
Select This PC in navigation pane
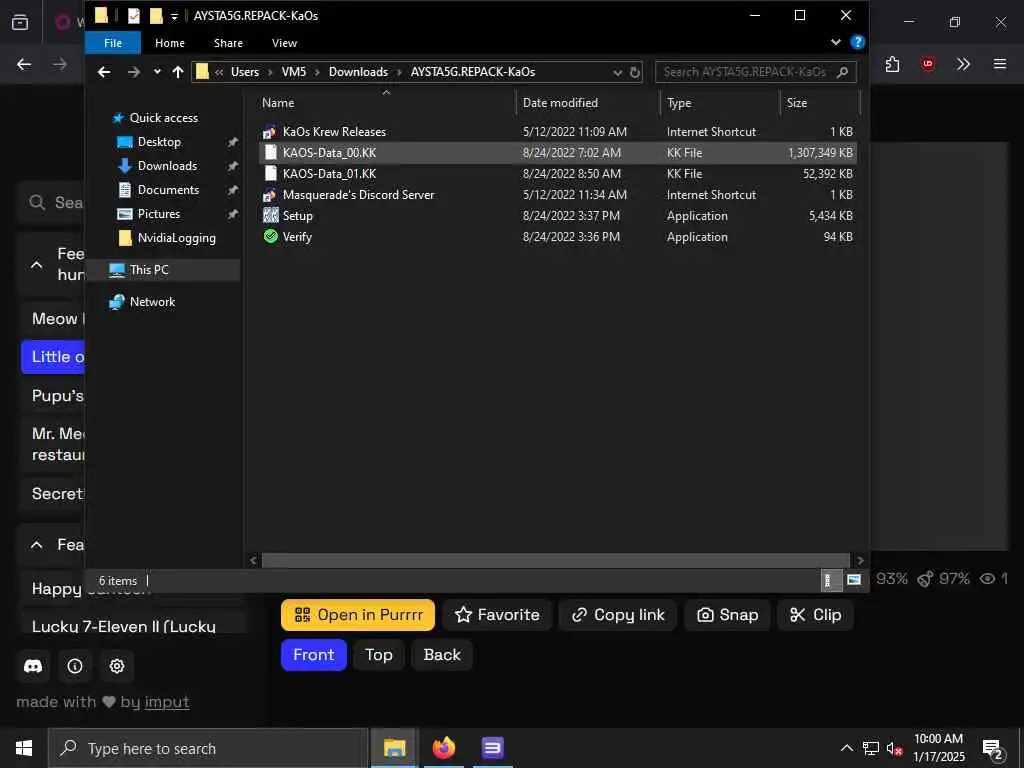click(149, 270)
